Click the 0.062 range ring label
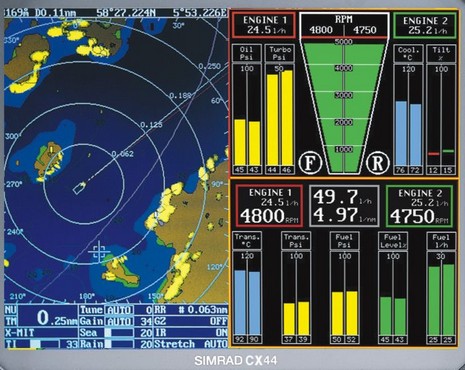The height and width of the screenshot is (370, 465). point(122,154)
